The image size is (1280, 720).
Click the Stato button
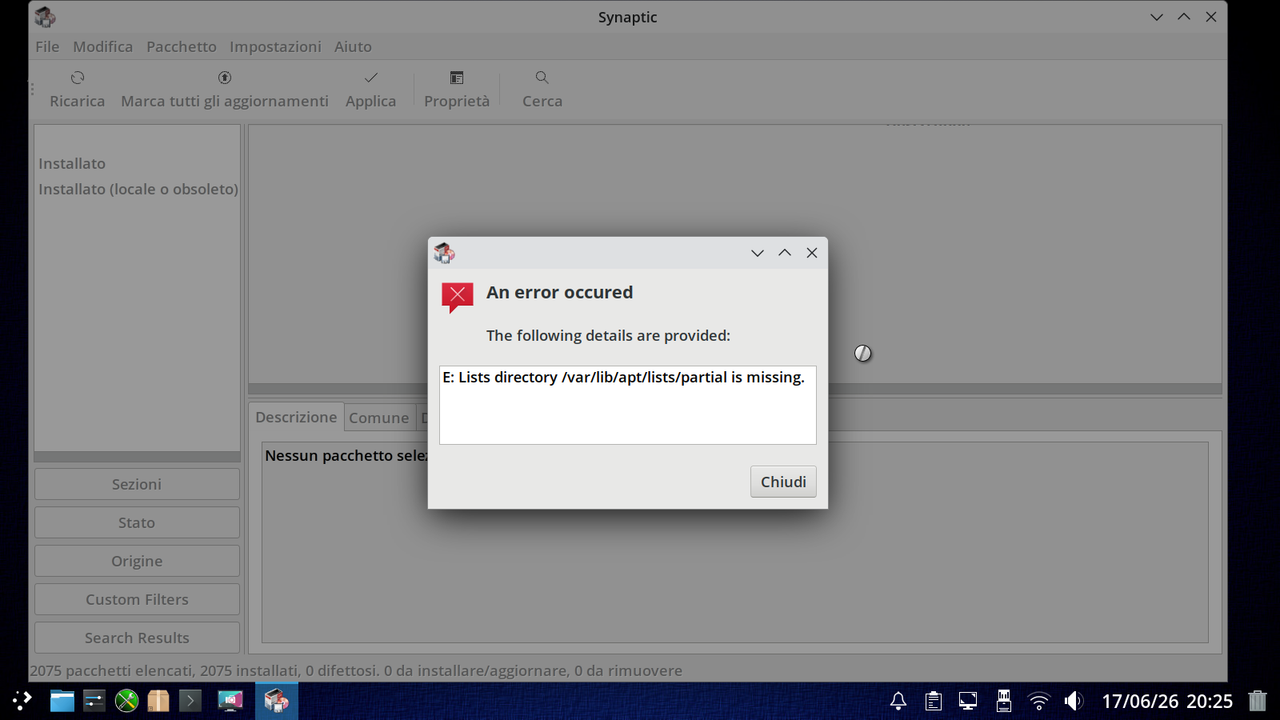coord(137,523)
